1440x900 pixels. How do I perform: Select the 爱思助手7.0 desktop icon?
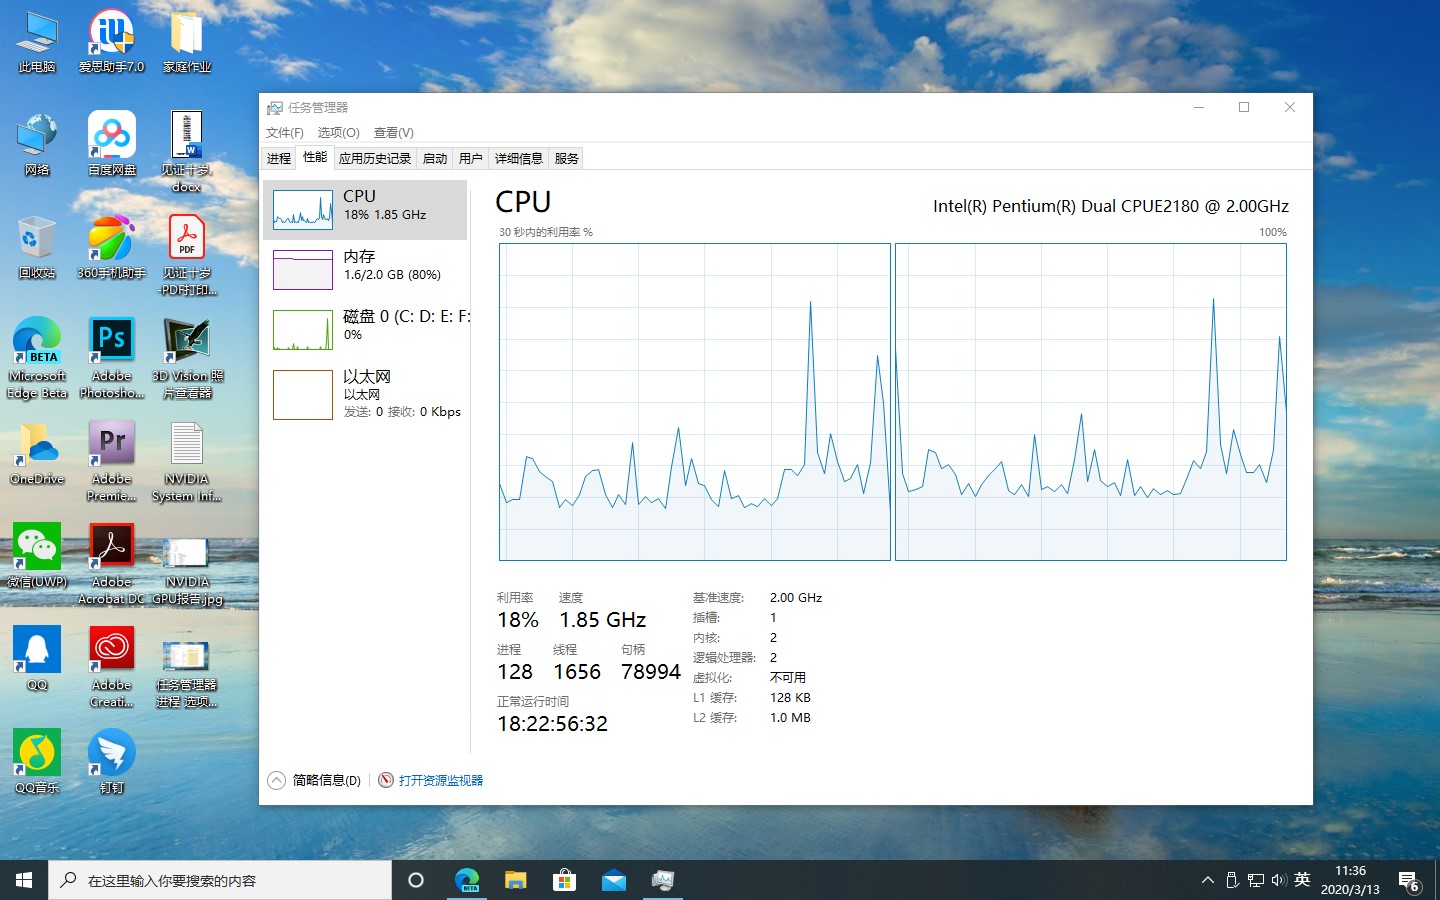click(112, 43)
